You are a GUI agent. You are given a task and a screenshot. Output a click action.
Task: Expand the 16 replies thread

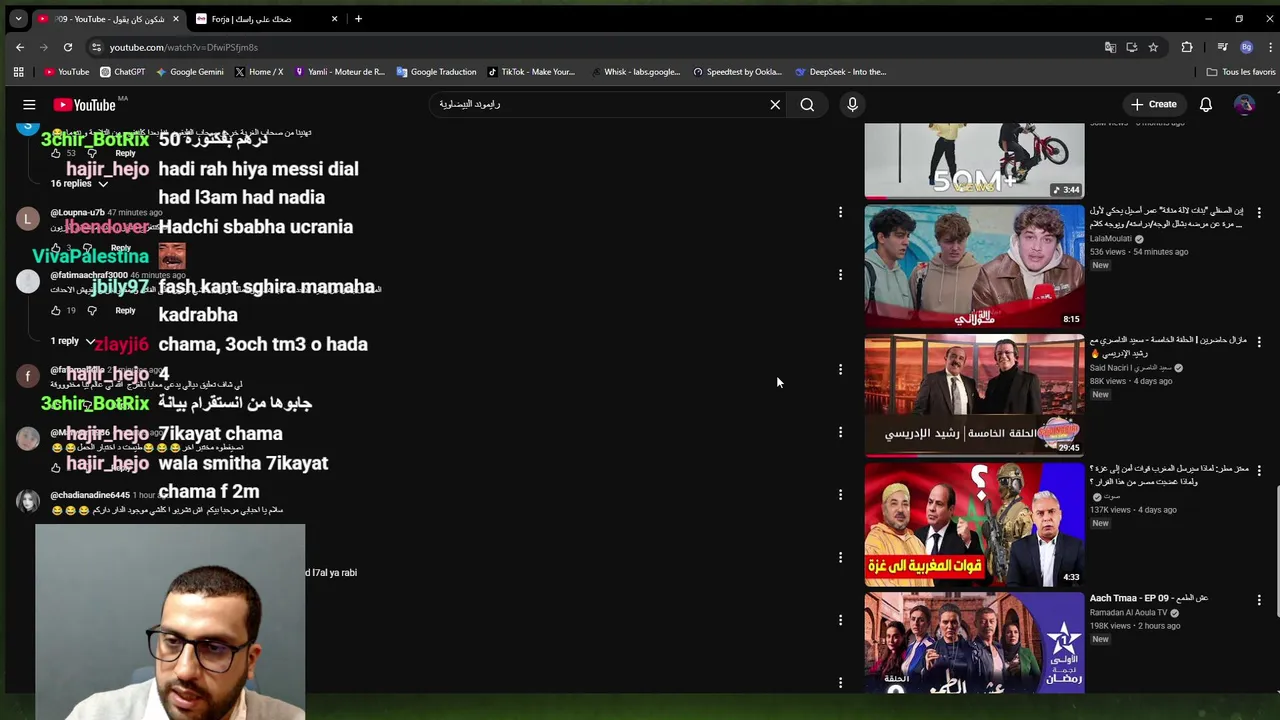79,184
